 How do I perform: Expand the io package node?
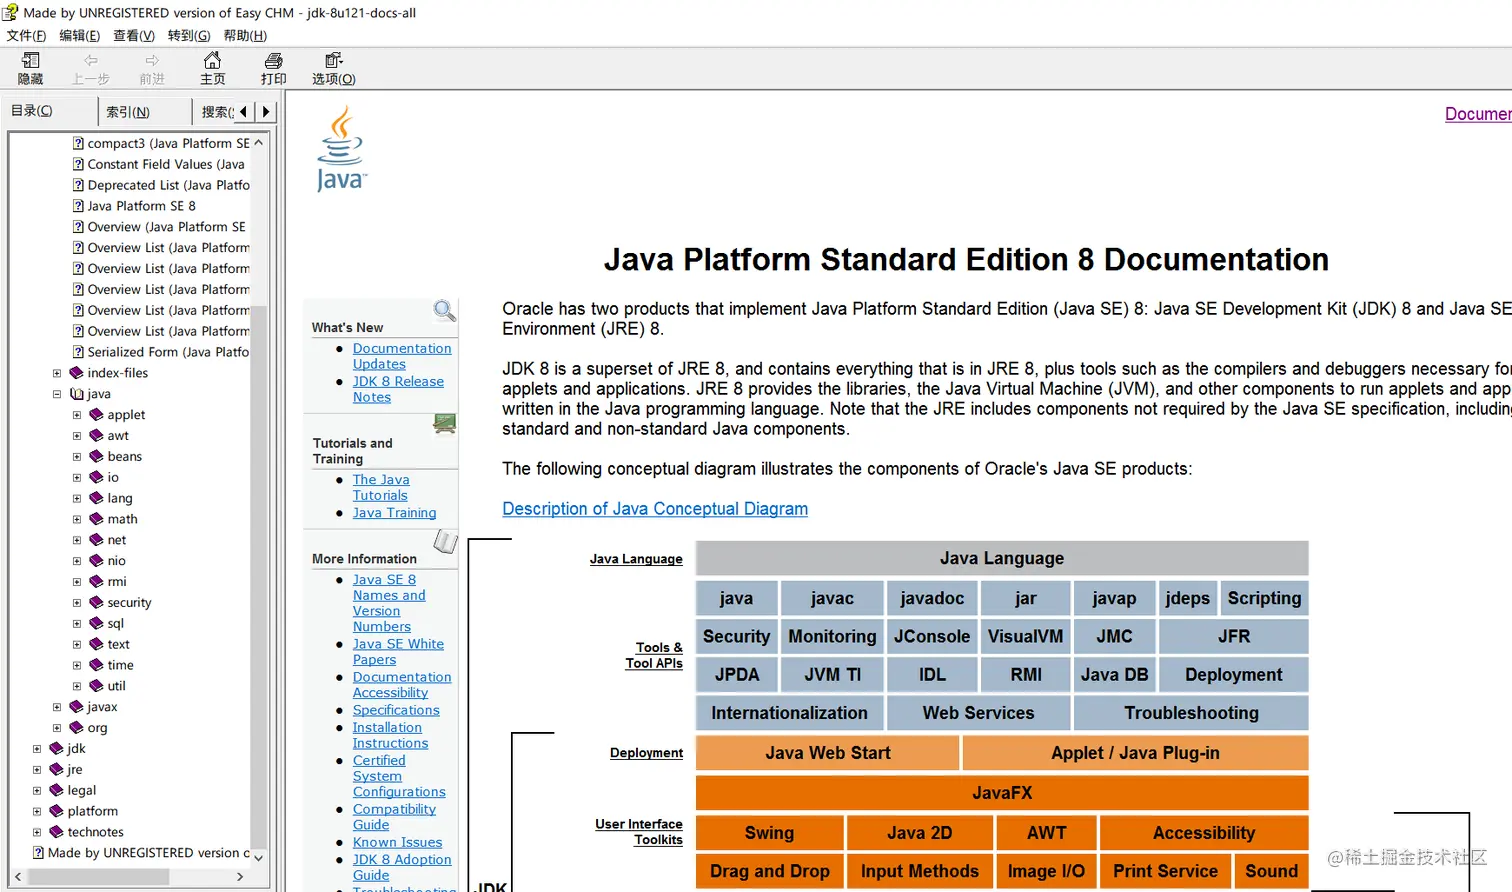point(77,477)
